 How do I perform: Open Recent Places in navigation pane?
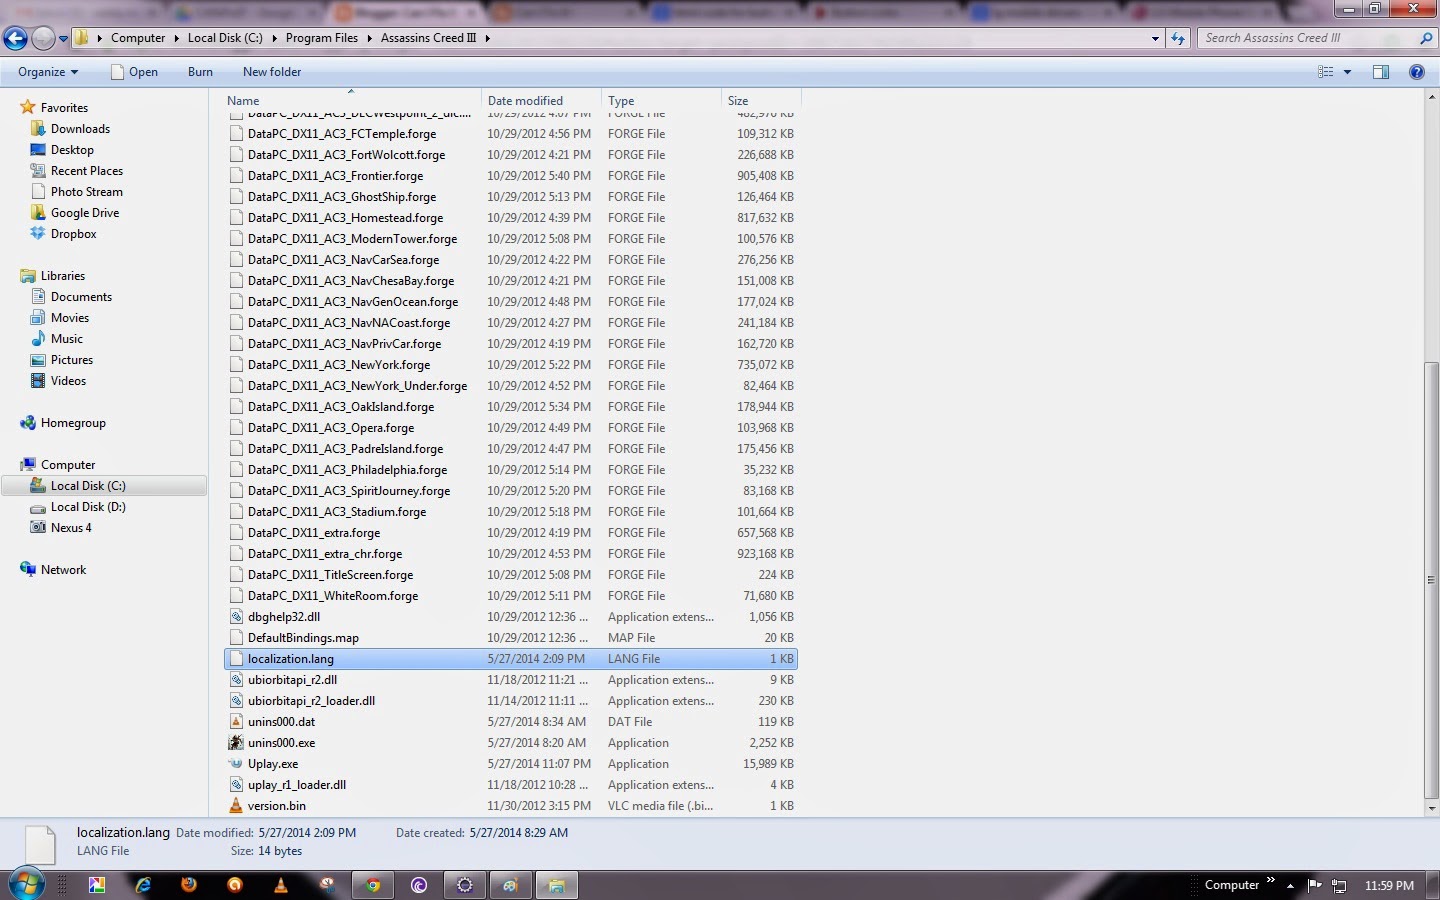86,171
